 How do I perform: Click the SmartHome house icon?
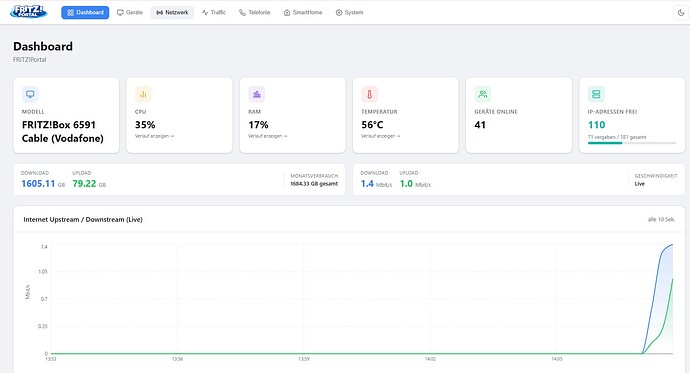point(287,13)
